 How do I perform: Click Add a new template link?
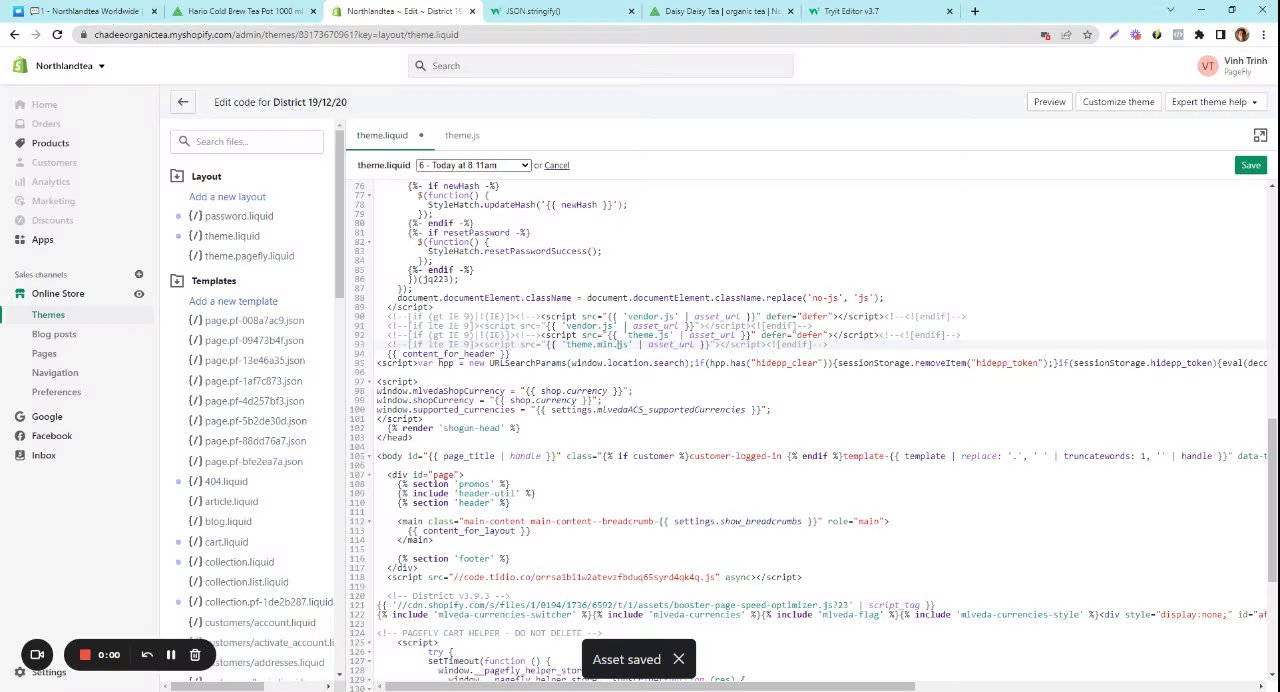point(233,301)
